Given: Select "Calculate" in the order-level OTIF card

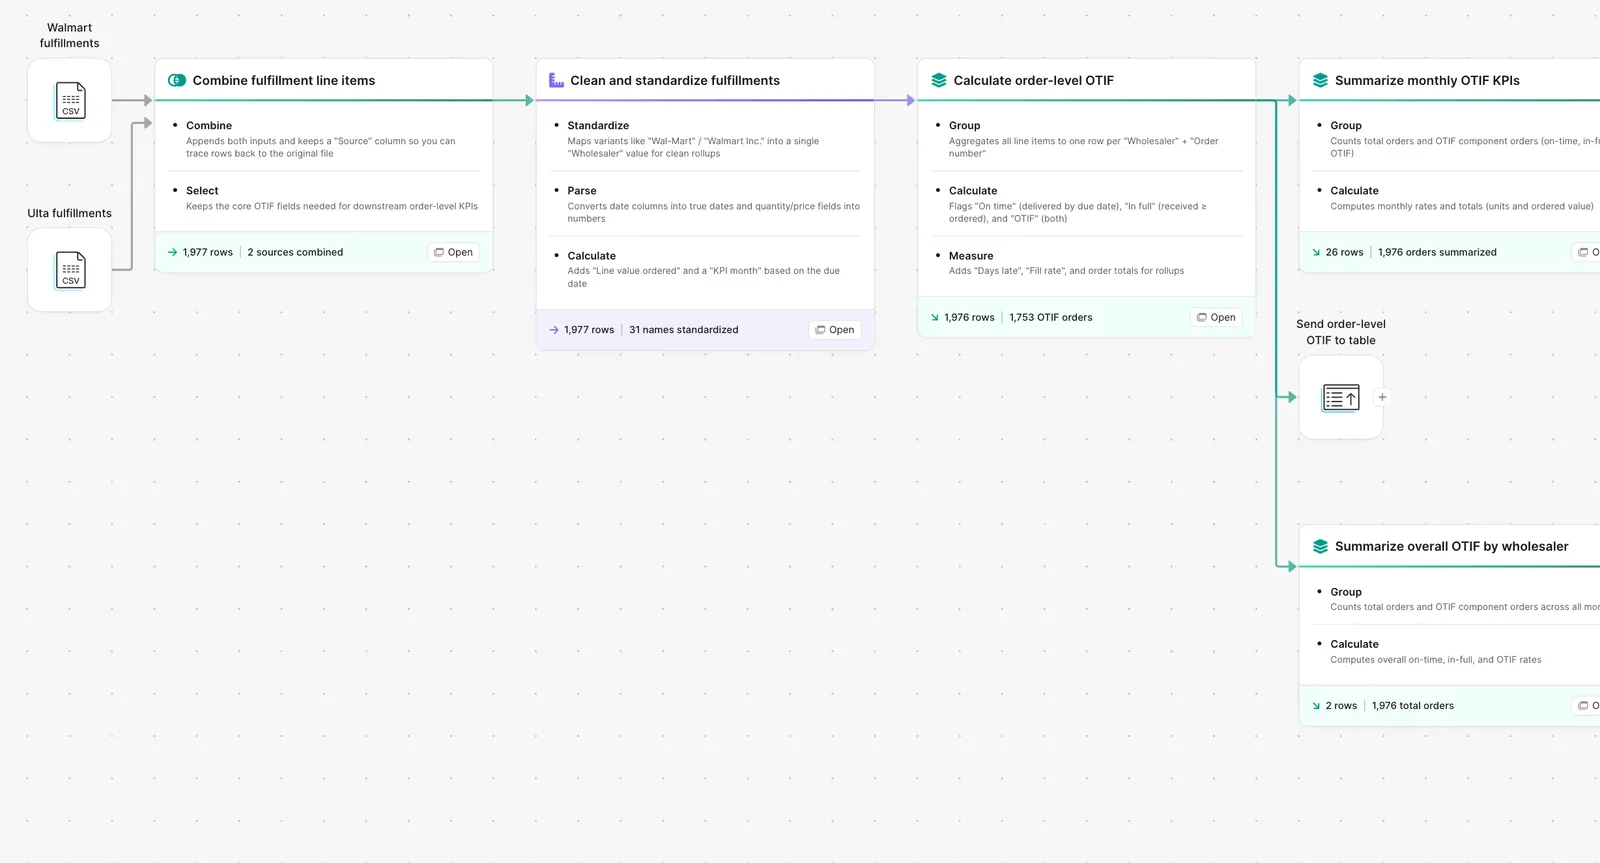Looking at the screenshot, I should (973, 191).
